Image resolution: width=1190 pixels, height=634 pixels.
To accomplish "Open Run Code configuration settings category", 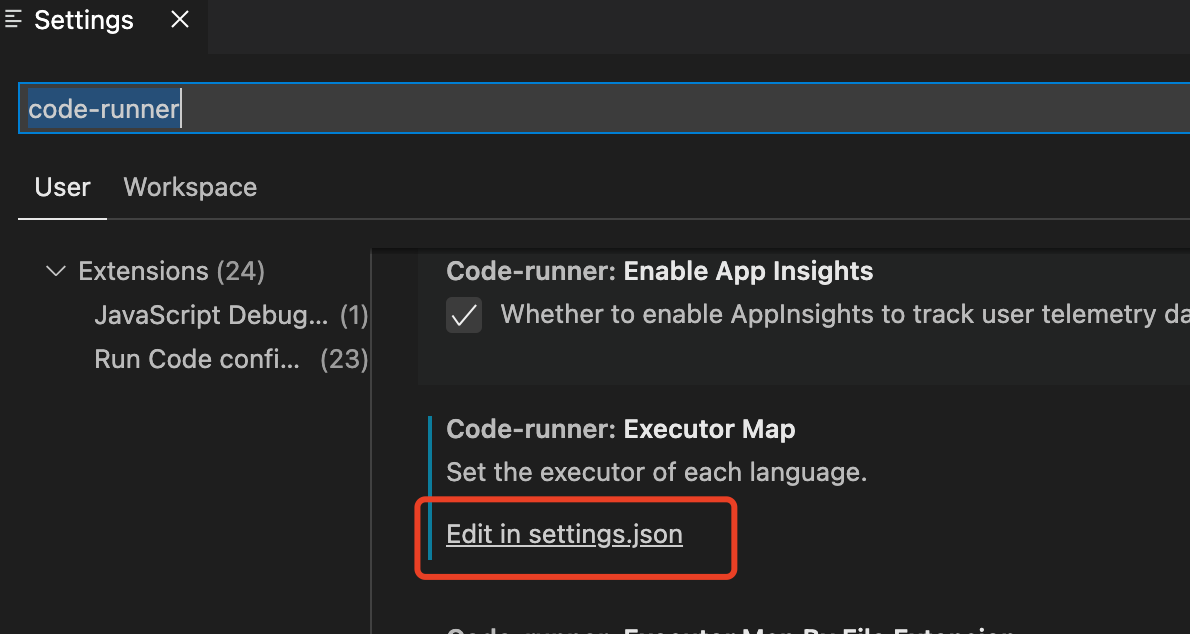I will pos(197,359).
